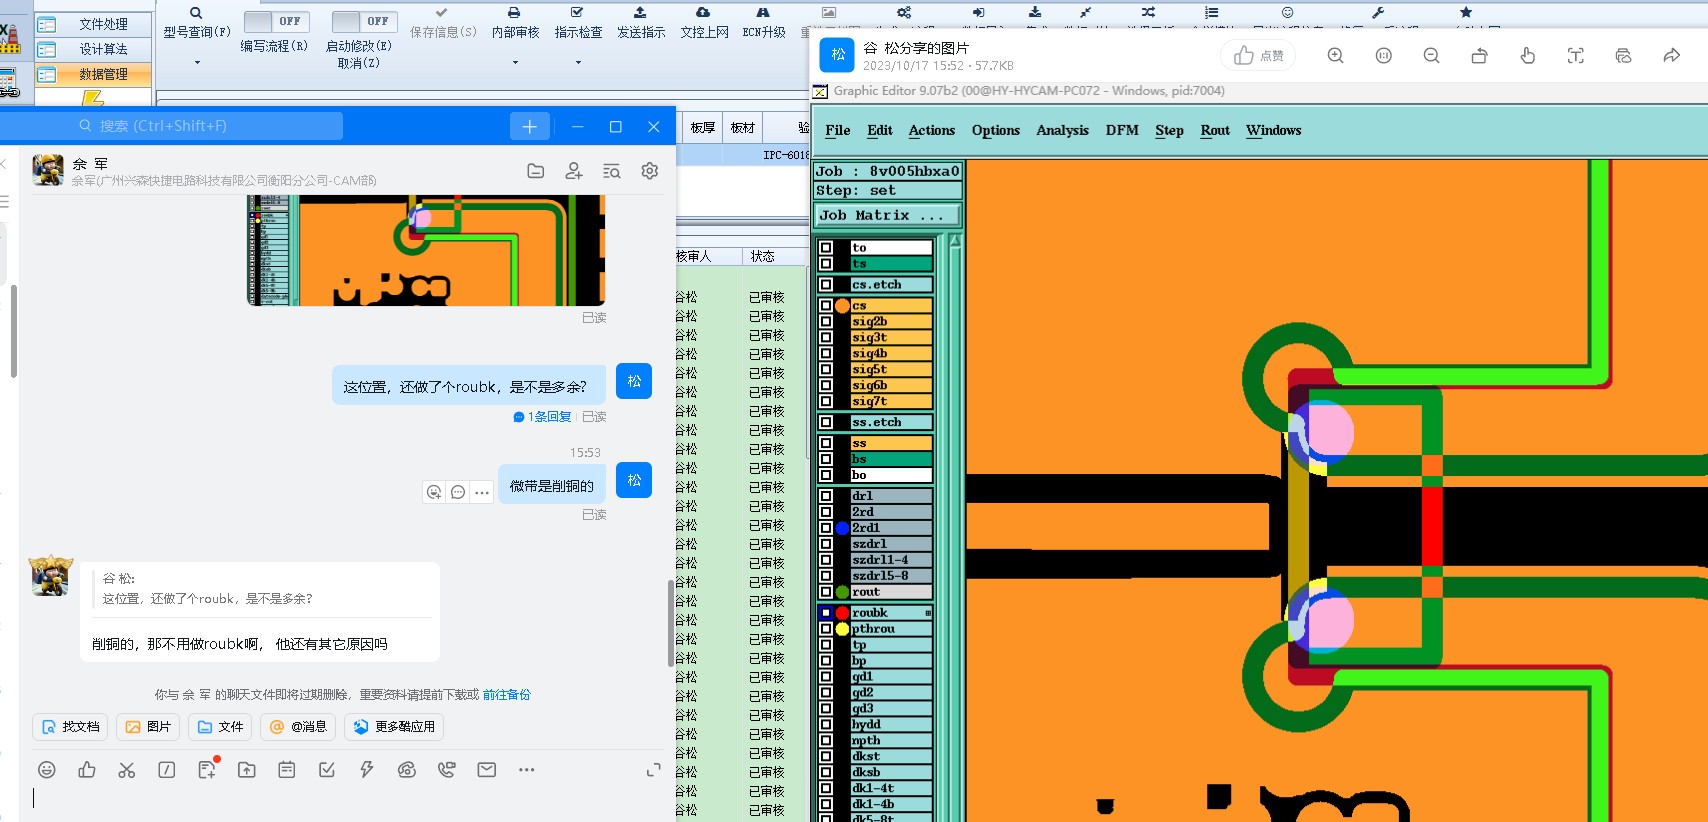Click the @消息 button
This screenshot has height=822, width=1708.
point(298,727)
